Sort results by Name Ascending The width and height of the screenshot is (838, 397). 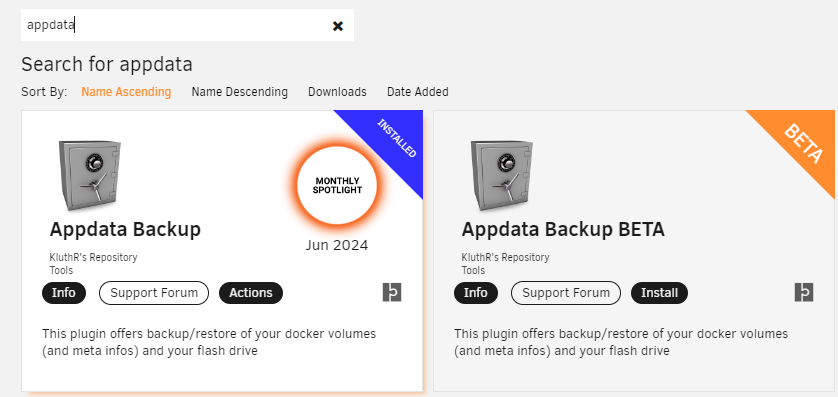[x=126, y=92]
